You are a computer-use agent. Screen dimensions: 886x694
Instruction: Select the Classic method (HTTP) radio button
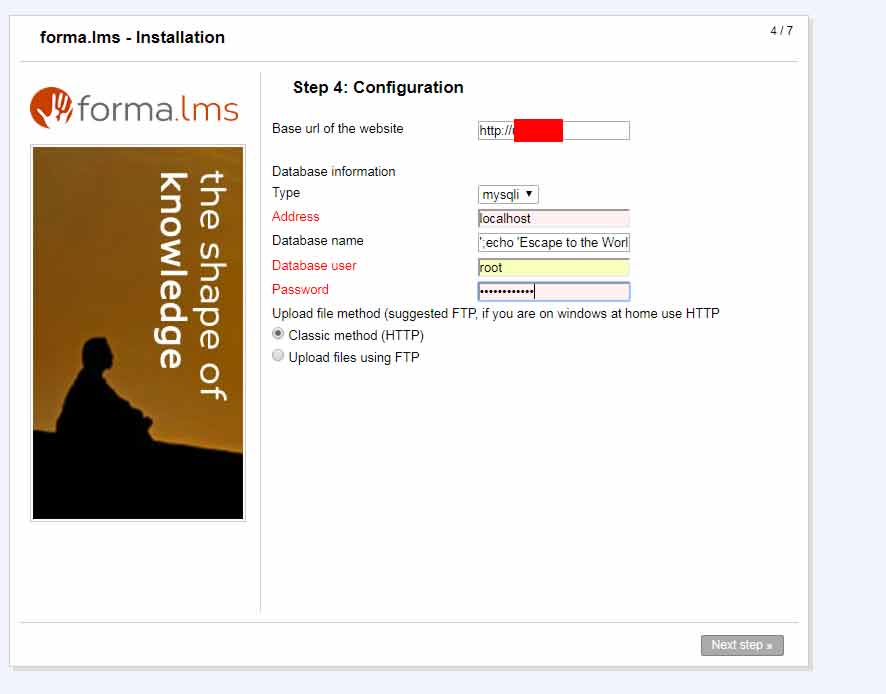pyautogui.click(x=278, y=334)
